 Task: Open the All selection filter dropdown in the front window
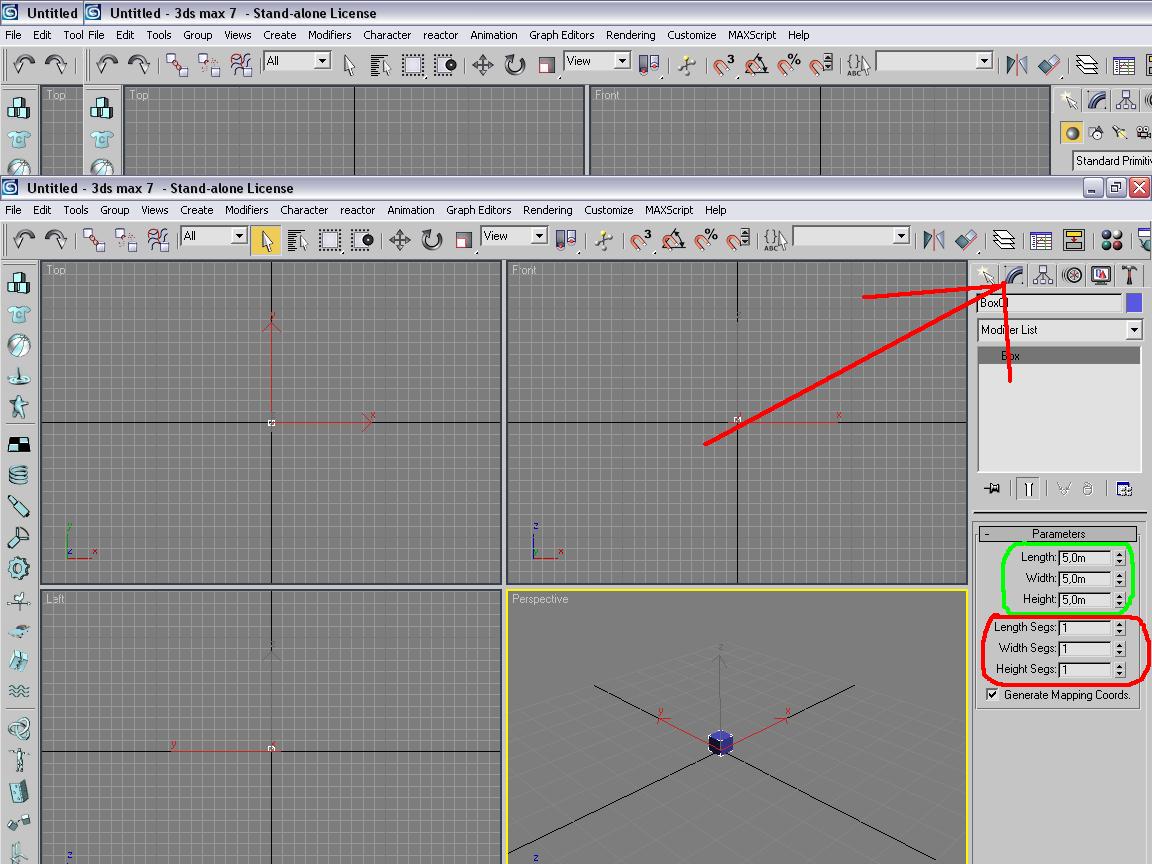click(x=239, y=236)
